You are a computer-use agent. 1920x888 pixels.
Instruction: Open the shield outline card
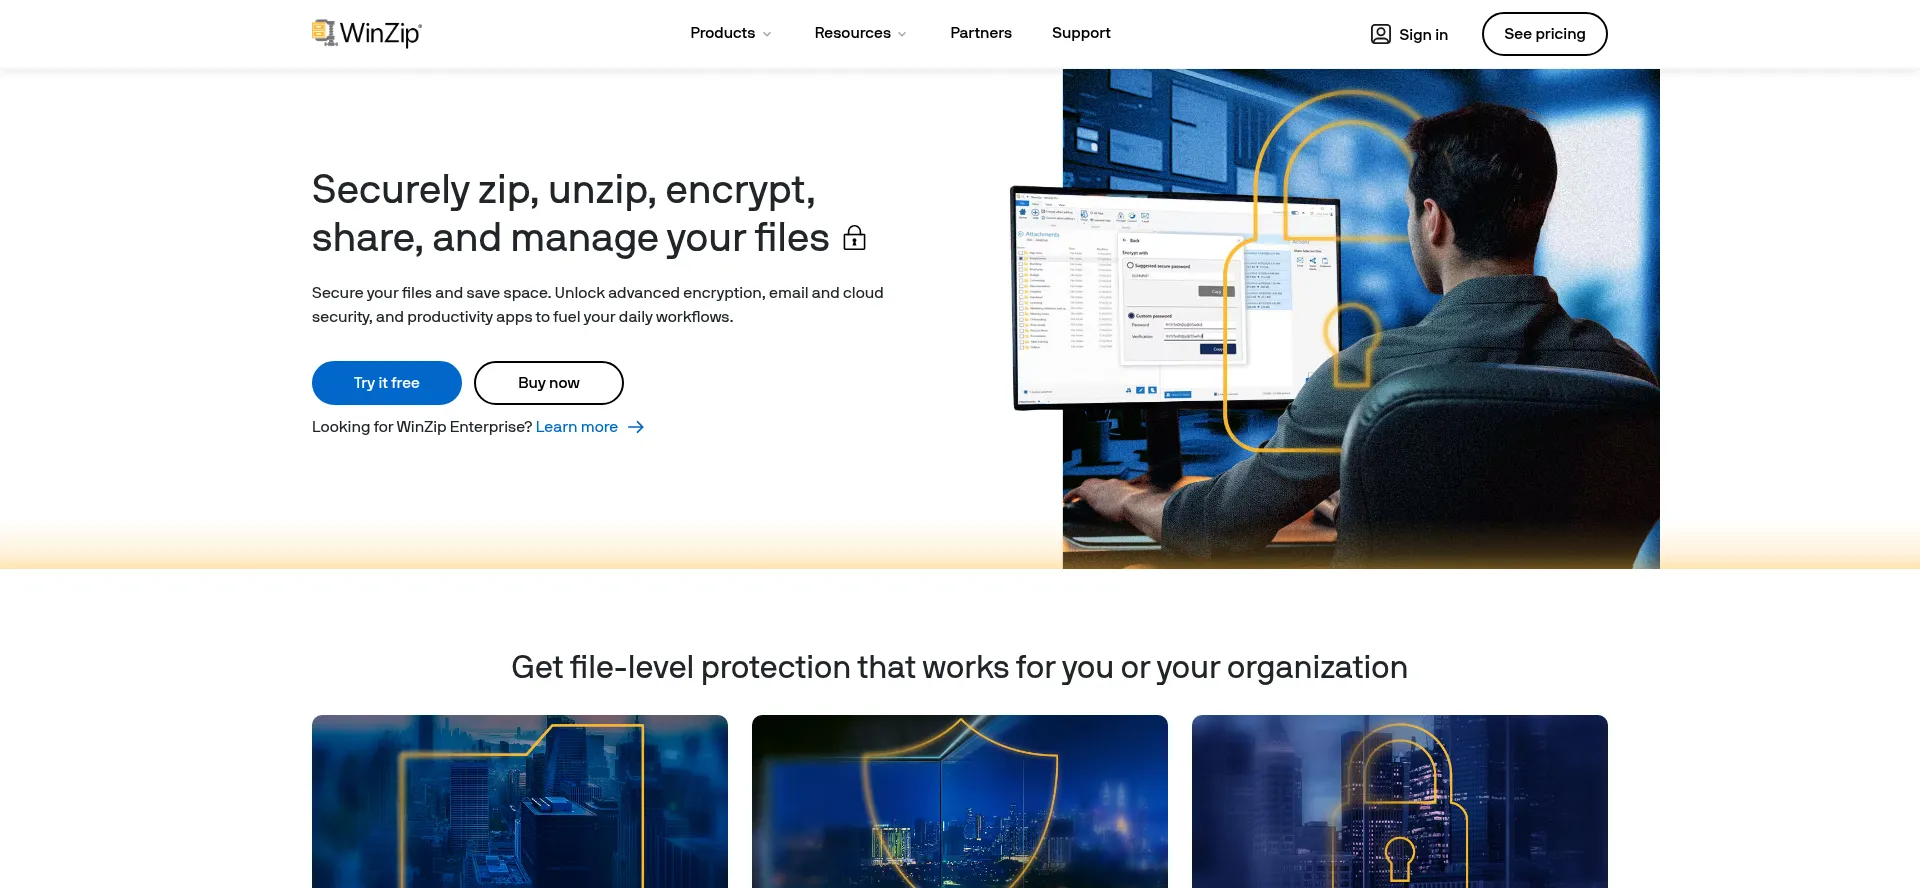click(960, 801)
